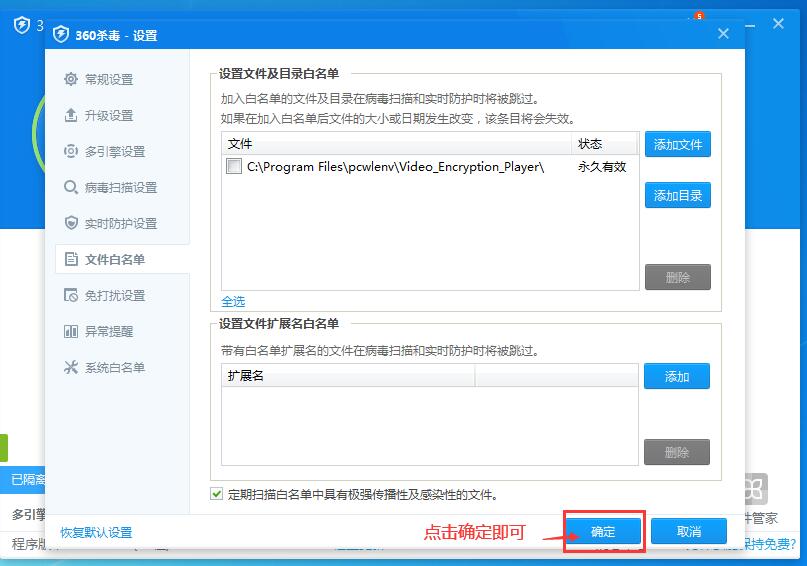Click the document icon beside 文件白名单
807x566 pixels.
(x=71, y=259)
